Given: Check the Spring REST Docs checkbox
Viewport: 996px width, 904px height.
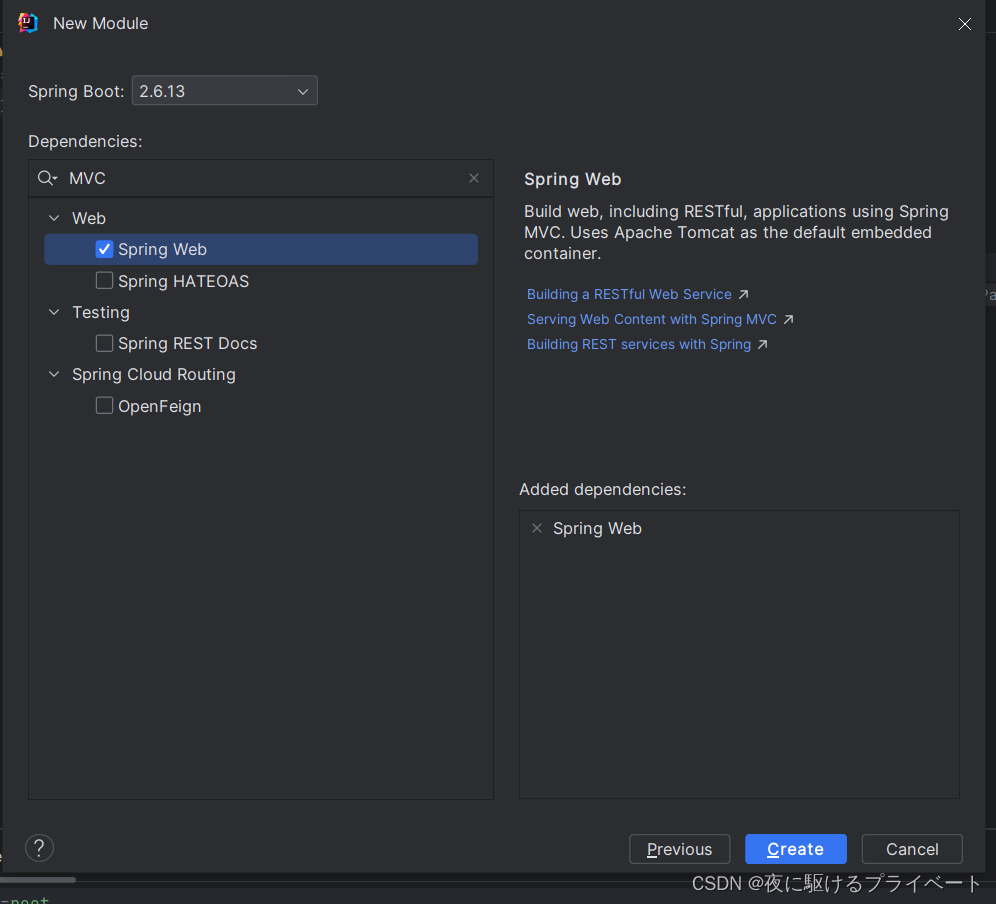Looking at the screenshot, I should point(104,343).
